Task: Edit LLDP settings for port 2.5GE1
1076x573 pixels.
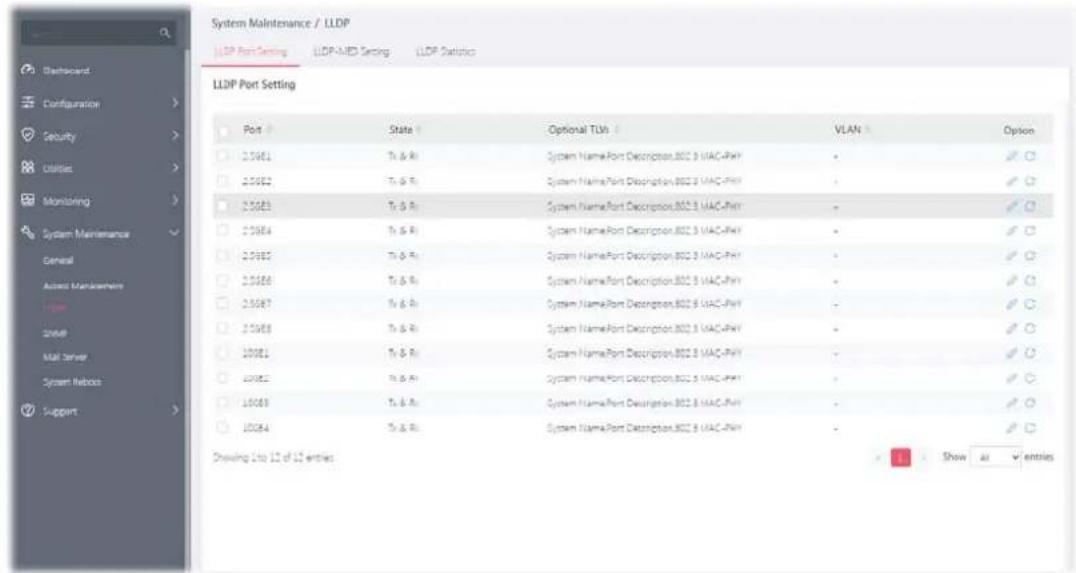Action: point(1011,156)
